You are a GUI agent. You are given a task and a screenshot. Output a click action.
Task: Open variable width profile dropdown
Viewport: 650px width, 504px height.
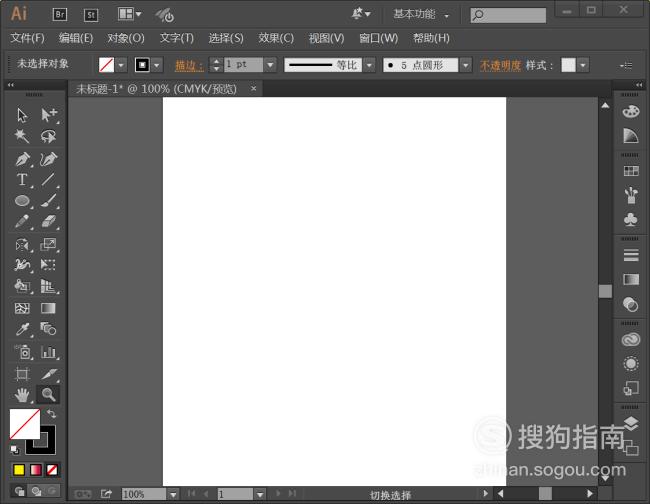pos(369,65)
